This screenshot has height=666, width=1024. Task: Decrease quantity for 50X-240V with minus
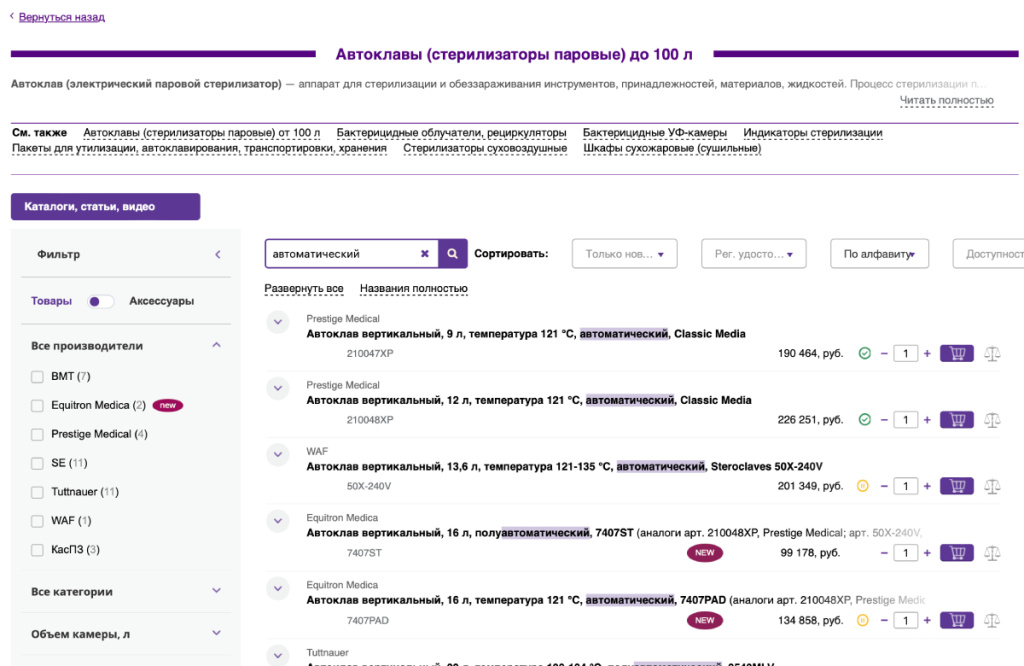tap(884, 486)
